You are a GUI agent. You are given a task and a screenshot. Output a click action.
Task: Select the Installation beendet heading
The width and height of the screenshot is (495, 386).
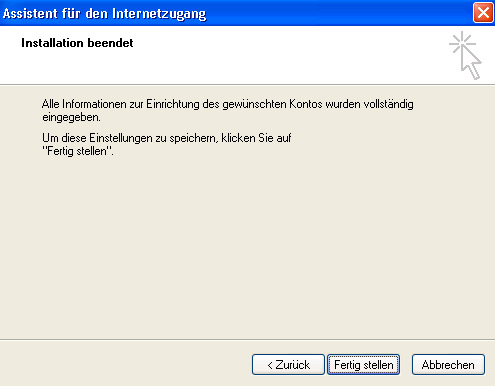77,43
